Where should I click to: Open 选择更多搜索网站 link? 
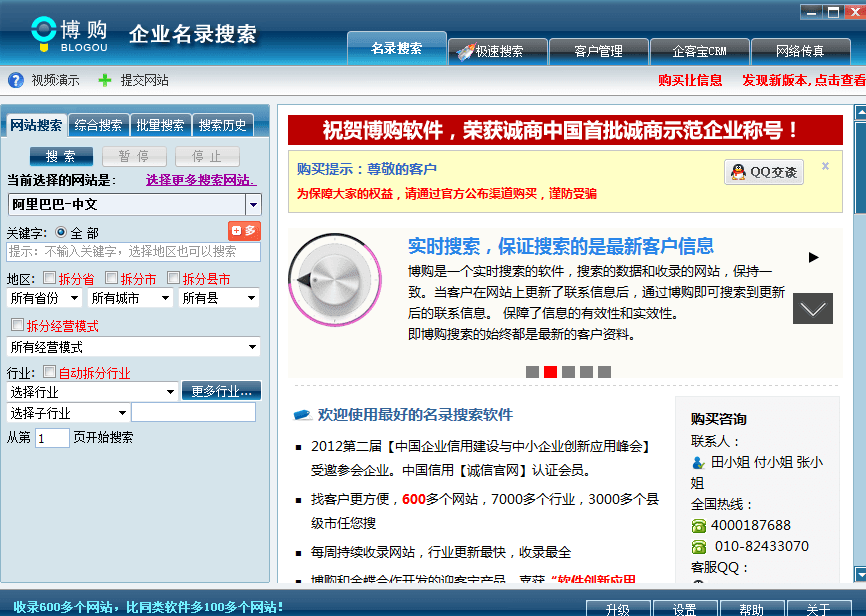(200, 180)
